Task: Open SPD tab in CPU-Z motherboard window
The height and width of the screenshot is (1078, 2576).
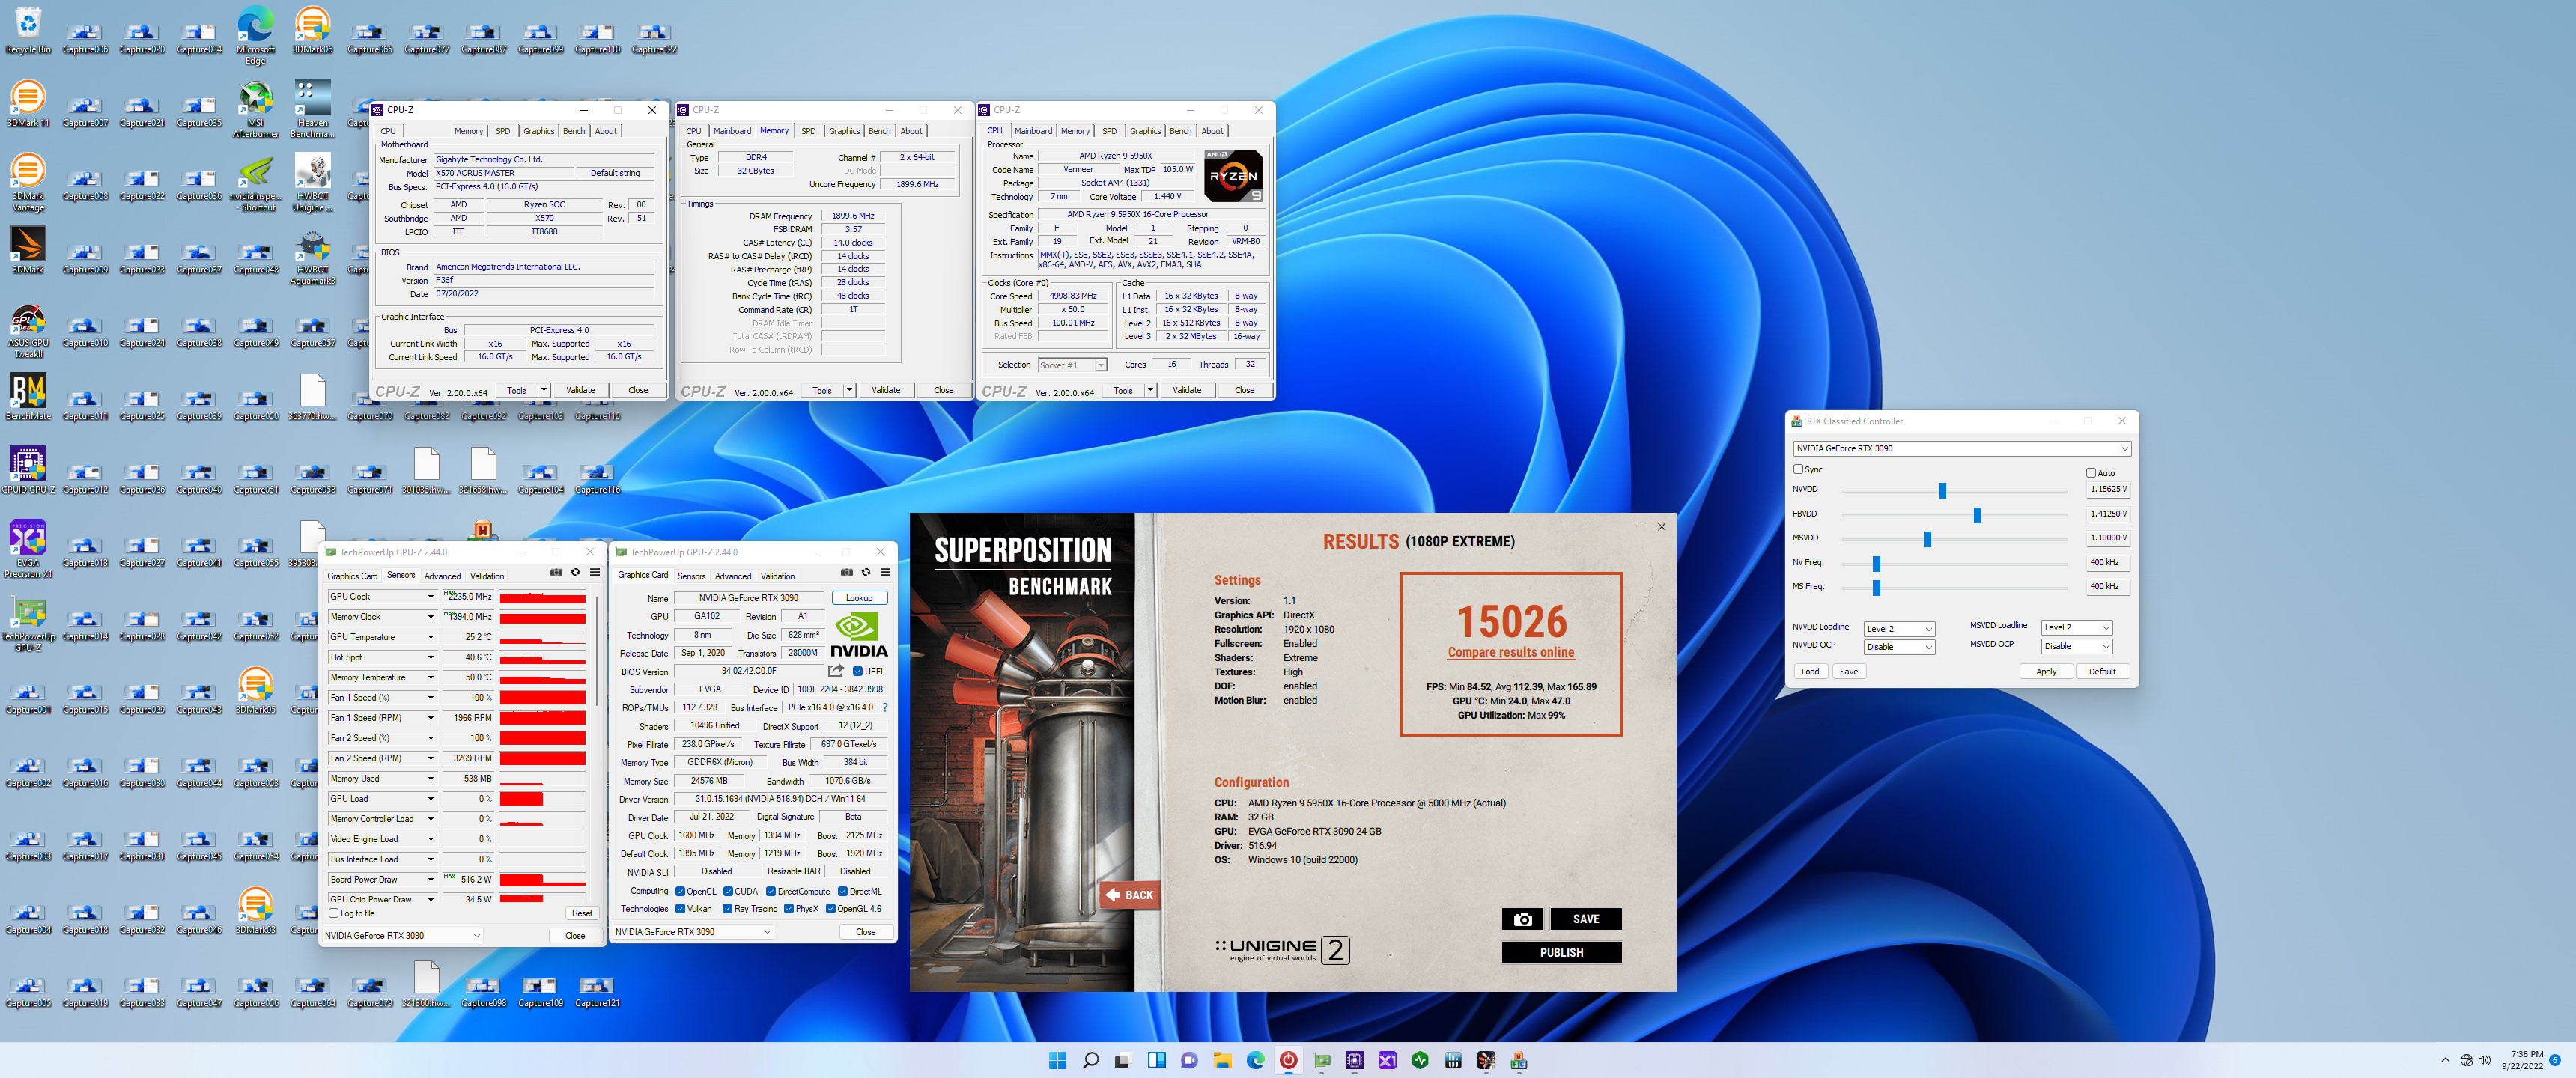Action: (503, 131)
